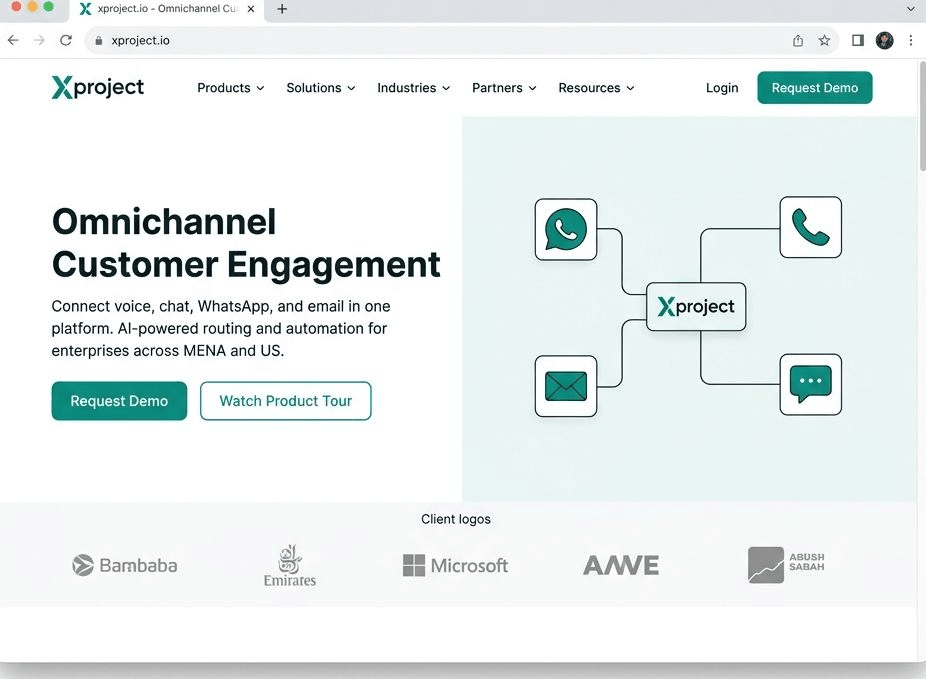Viewport: 926px width, 679px height.
Task: Click the chat bubble channel icon
Action: point(810,384)
